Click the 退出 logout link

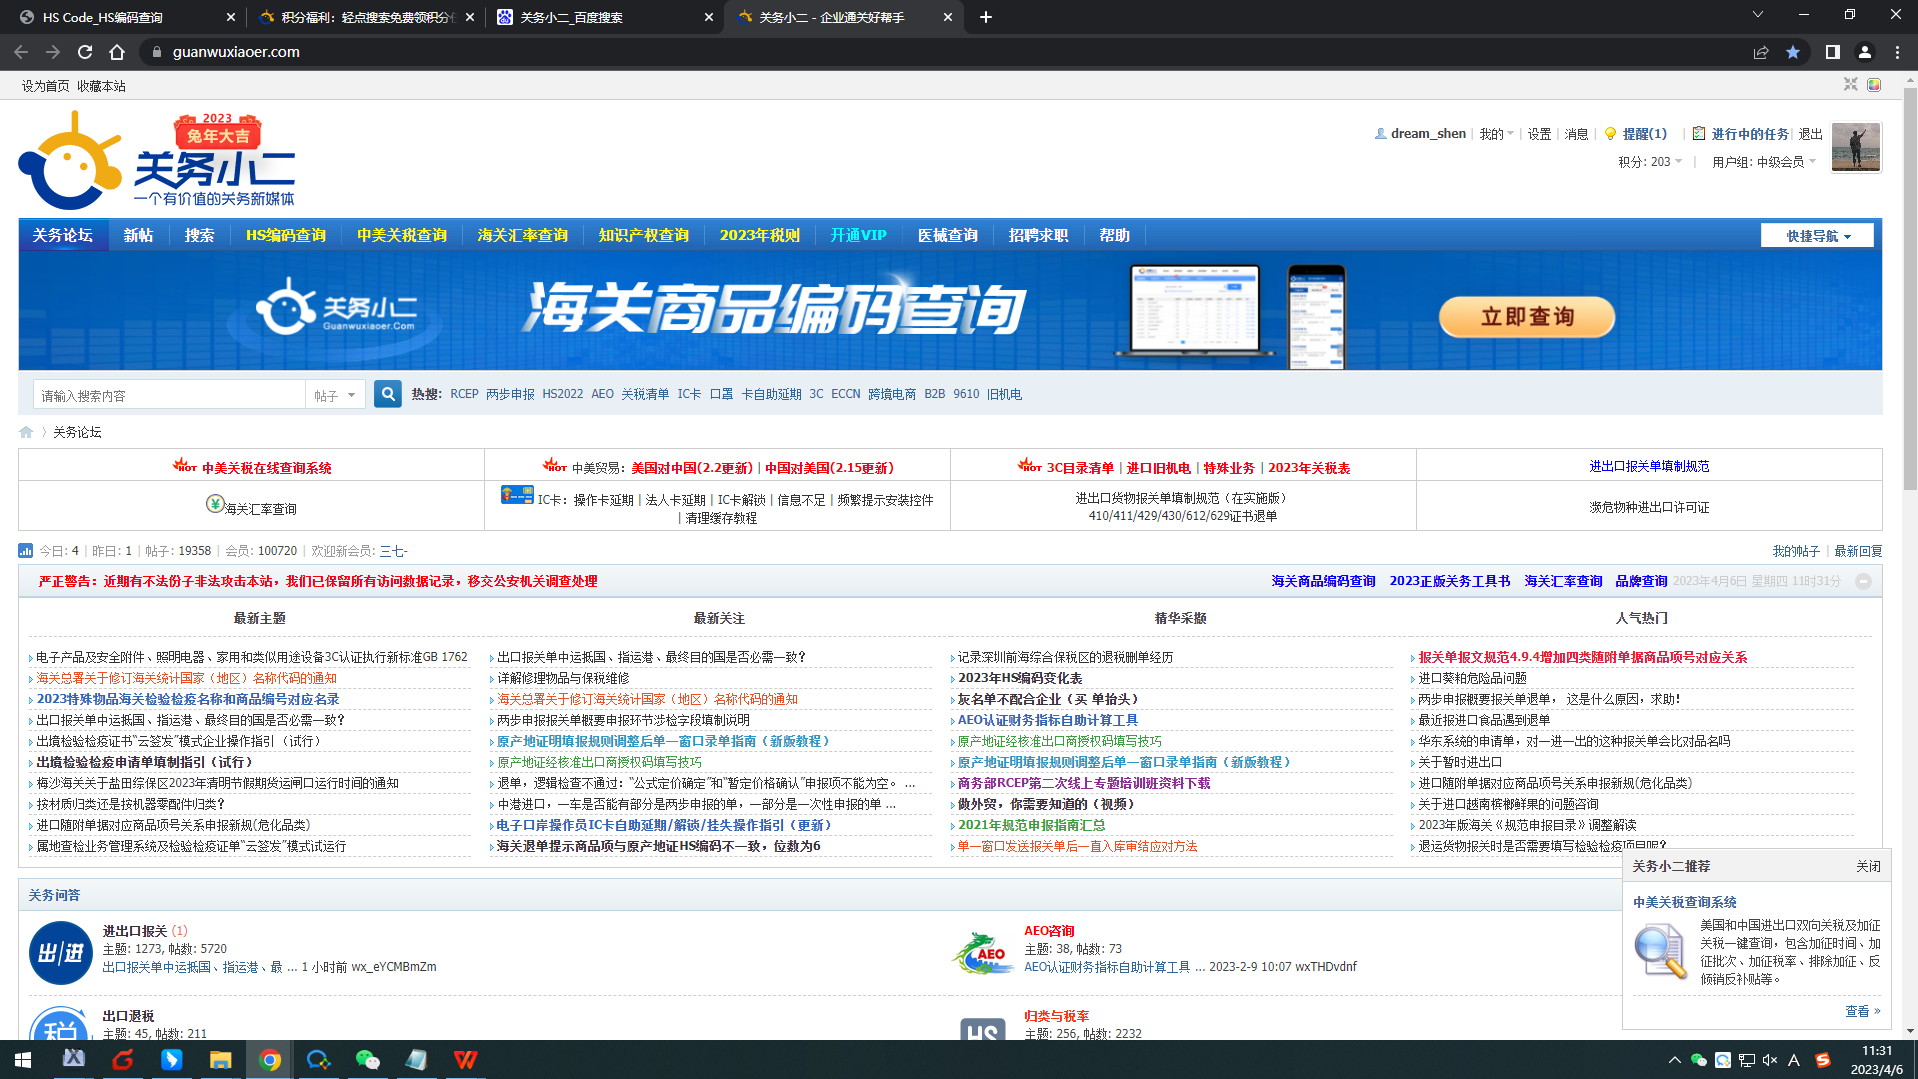click(1811, 134)
